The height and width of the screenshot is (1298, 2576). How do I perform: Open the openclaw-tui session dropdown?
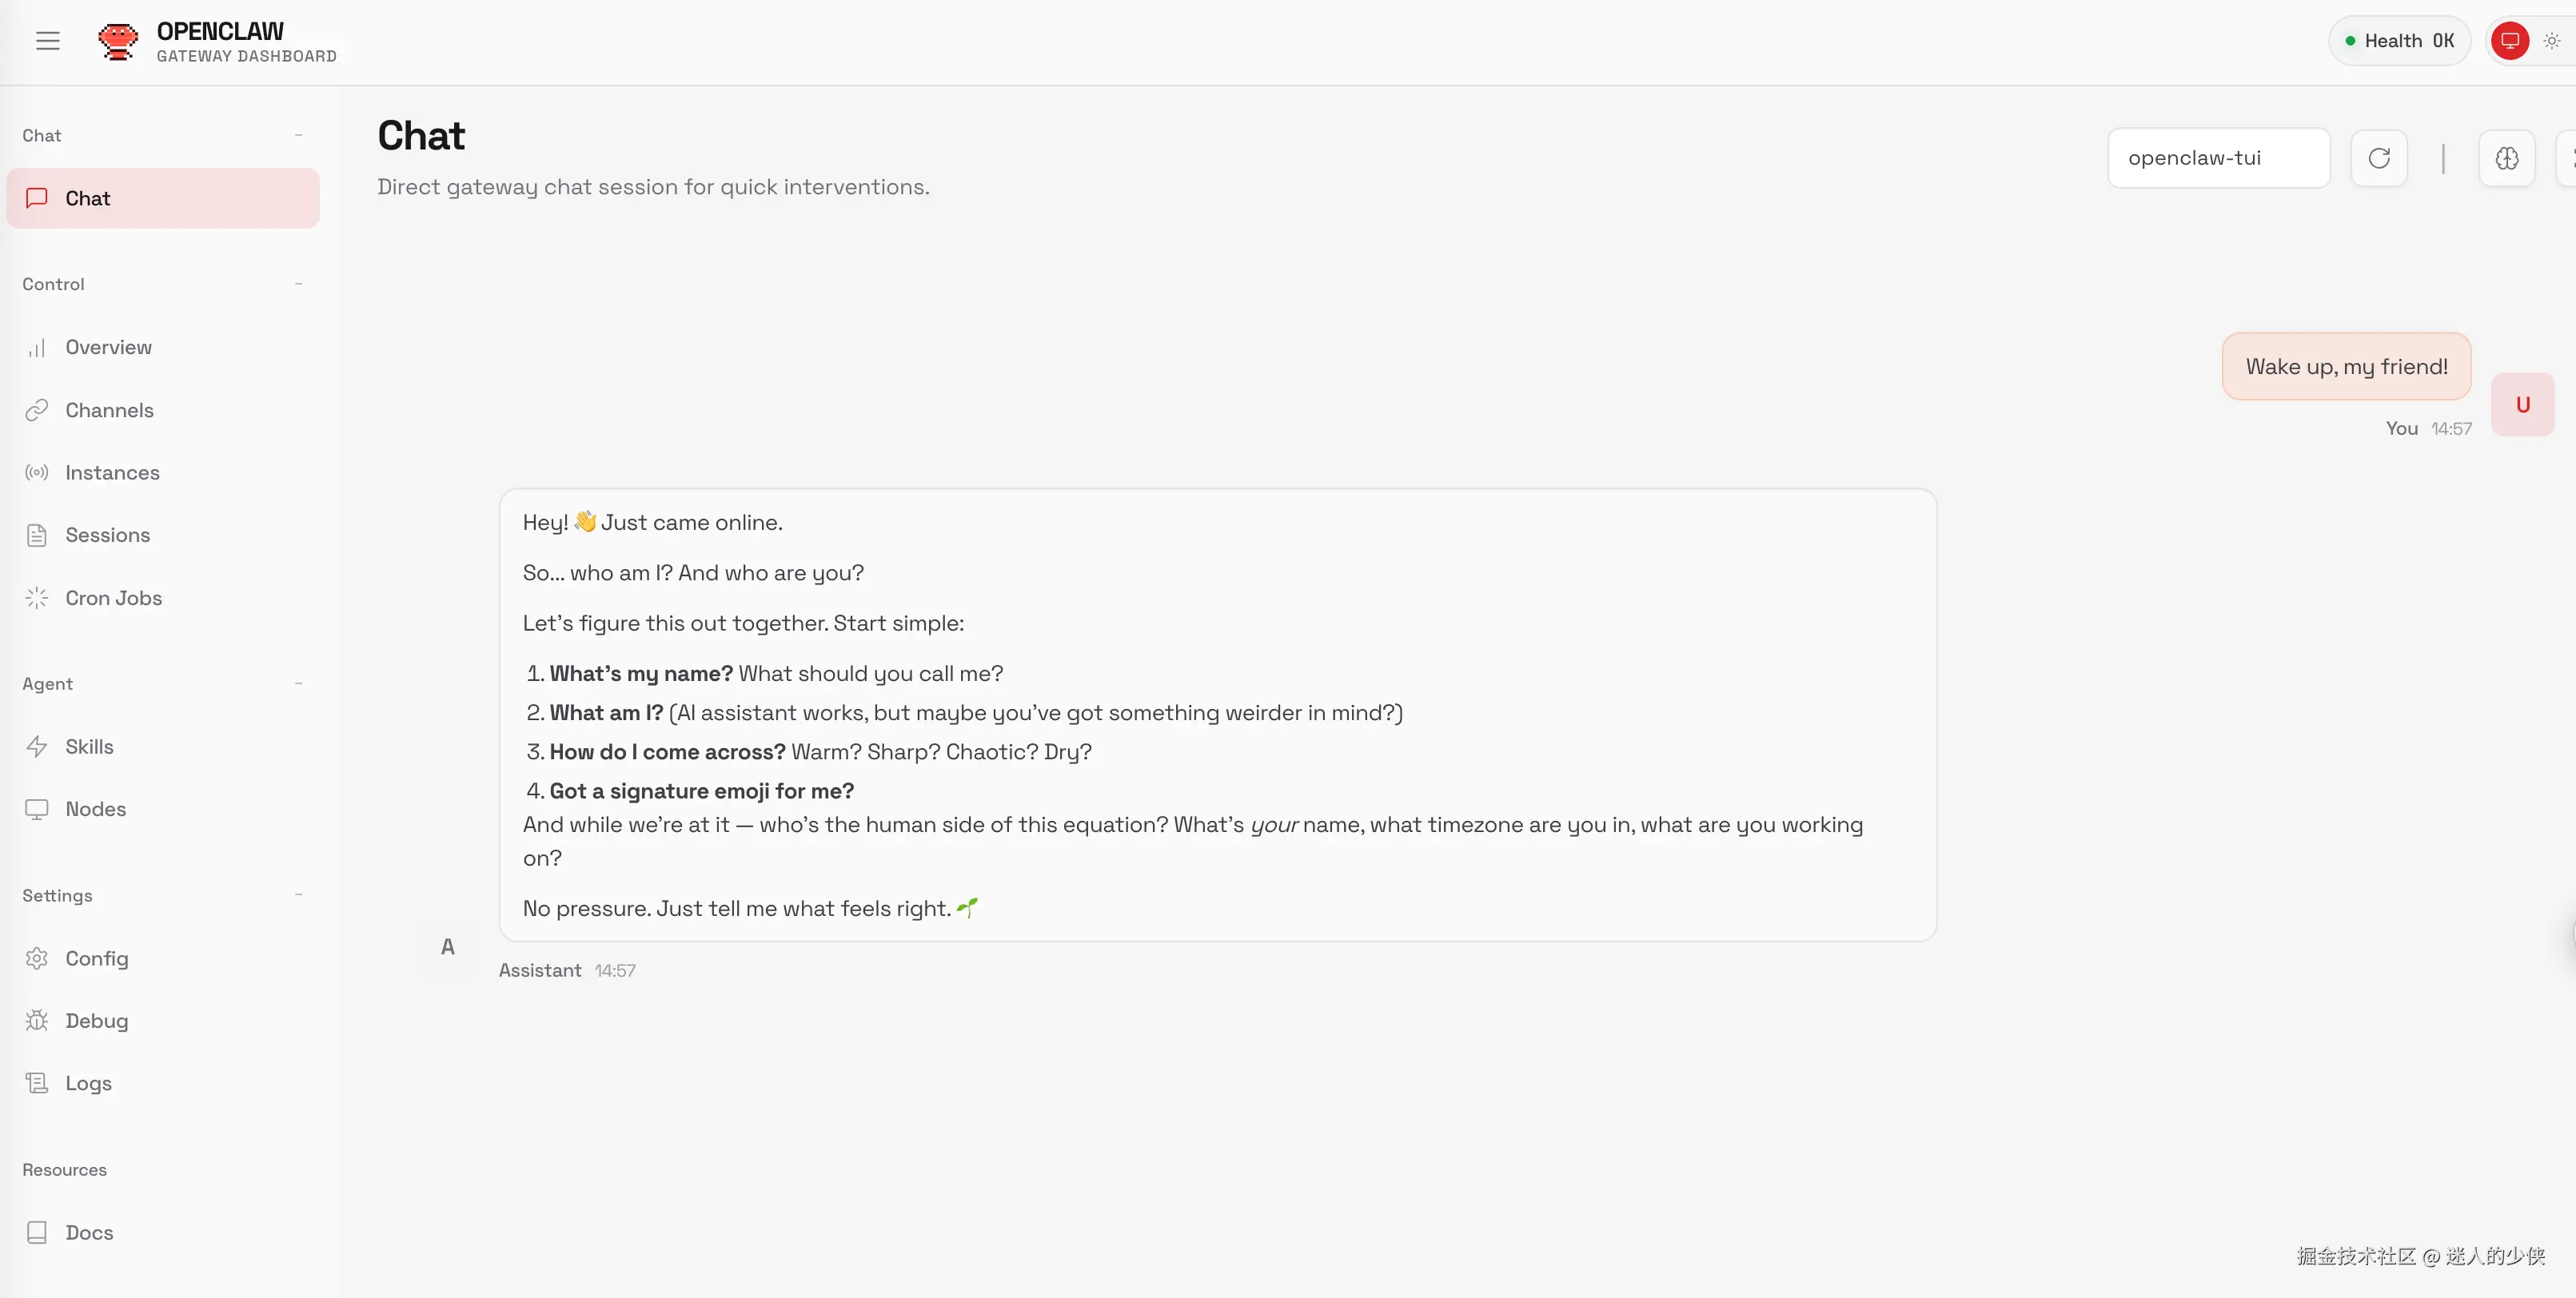pos(2218,158)
